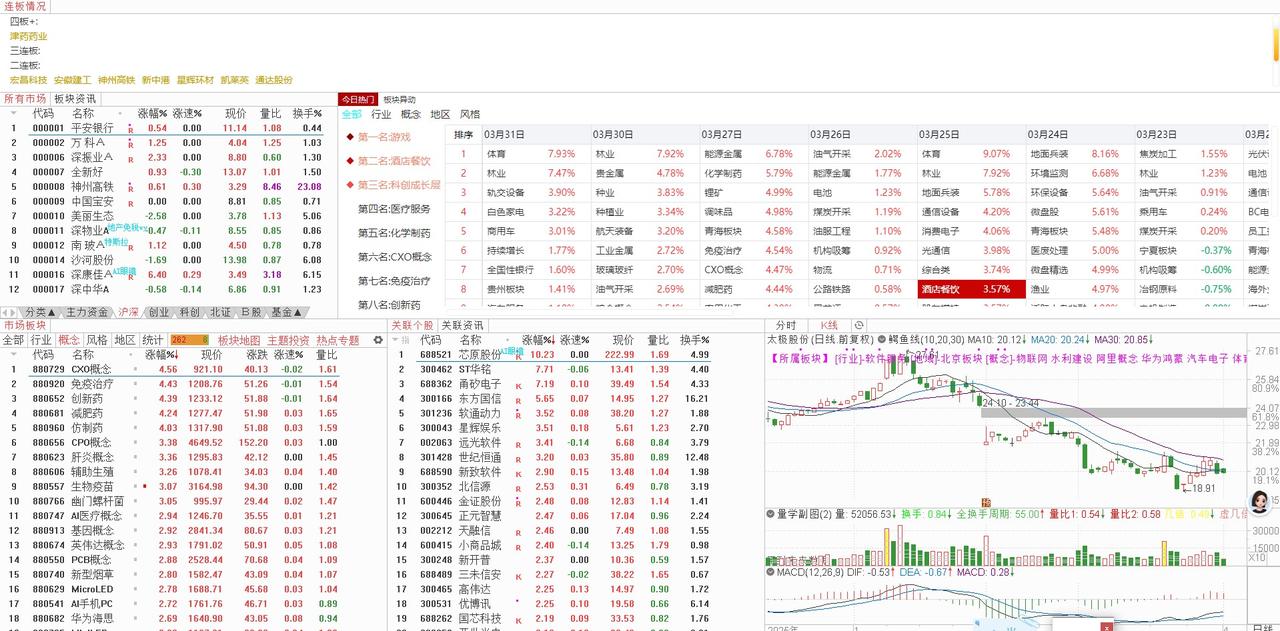Click the refresh clock icon beside the K线 tab
Image resolution: width=1280 pixels, height=631 pixels.
(x=859, y=325)
